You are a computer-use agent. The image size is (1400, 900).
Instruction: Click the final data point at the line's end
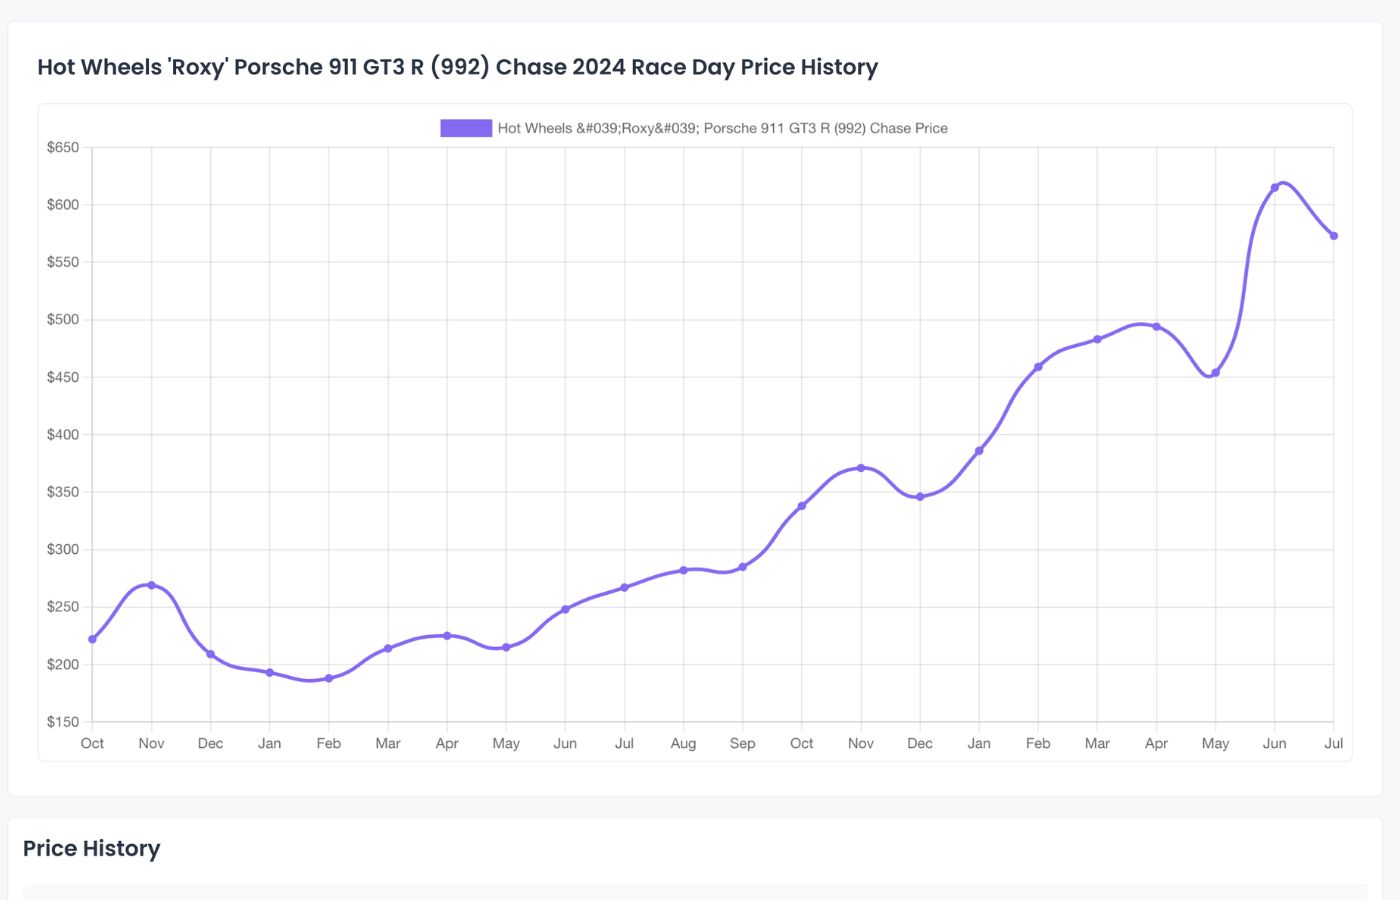(x=1334, y=236)
